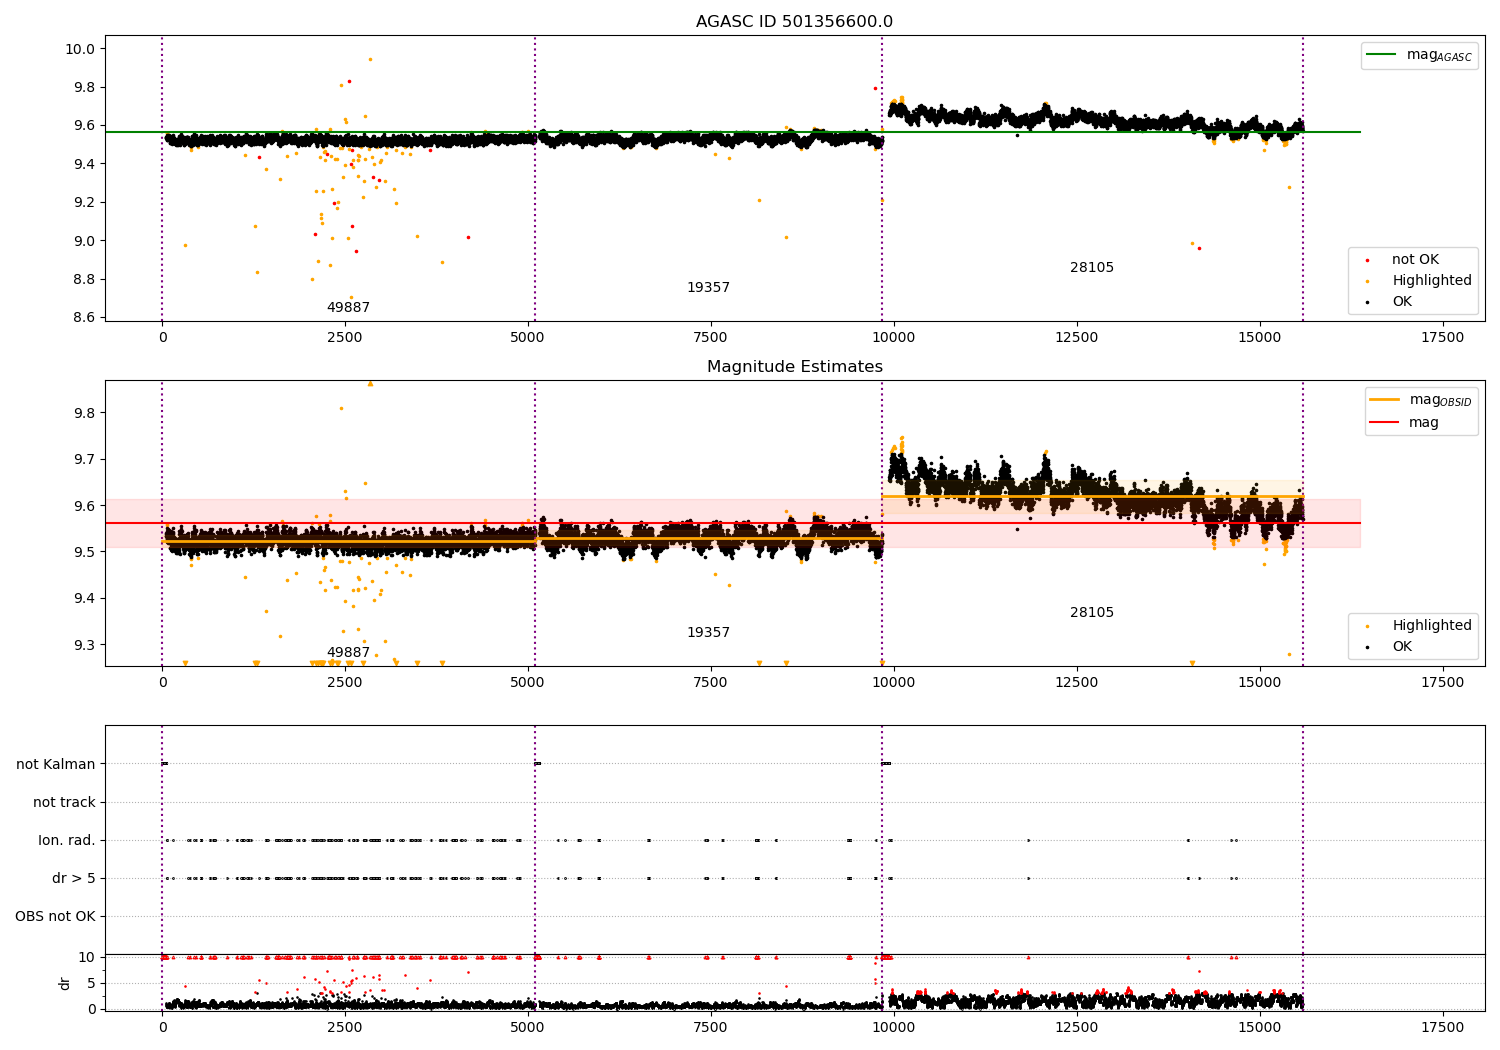This screenshot has width=1500, height=1050.
Task: Click obsid label 49887 in top plot
Action: tap(348, 307)
